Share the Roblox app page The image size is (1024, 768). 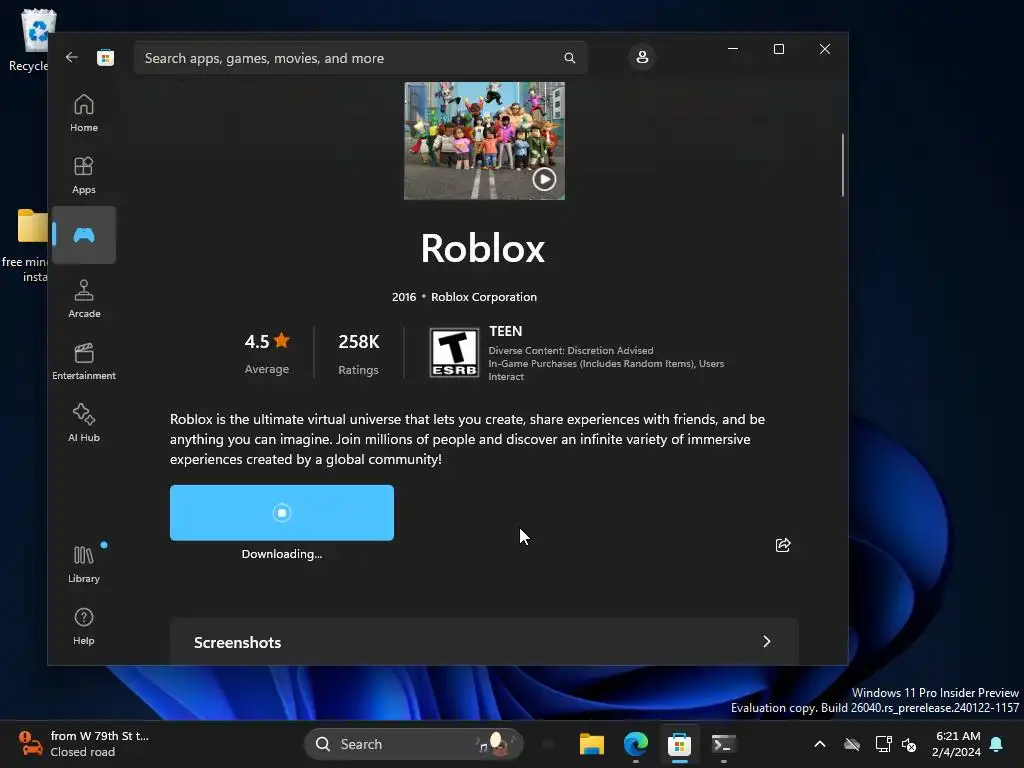782,545
